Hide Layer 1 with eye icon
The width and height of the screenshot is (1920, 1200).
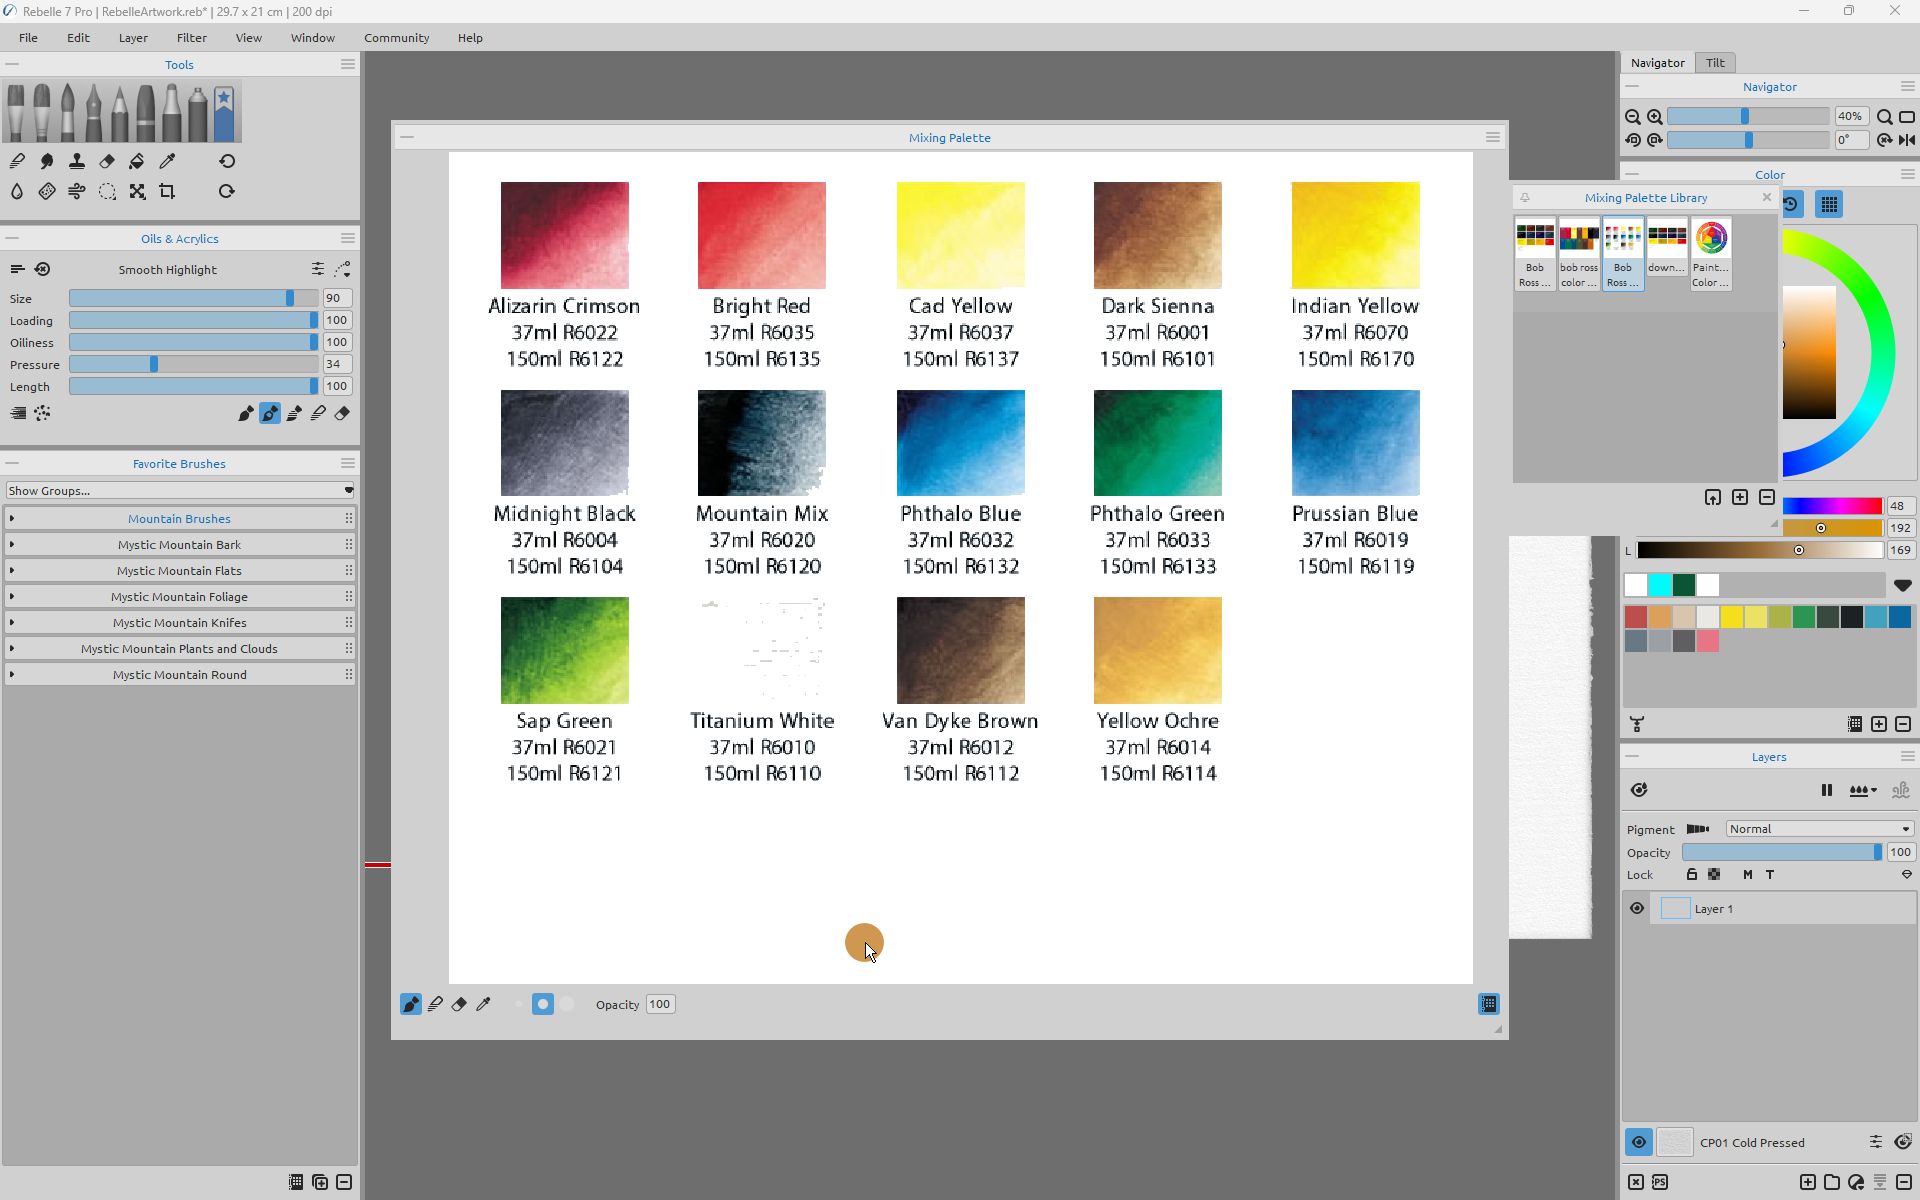pos(1637,909)
